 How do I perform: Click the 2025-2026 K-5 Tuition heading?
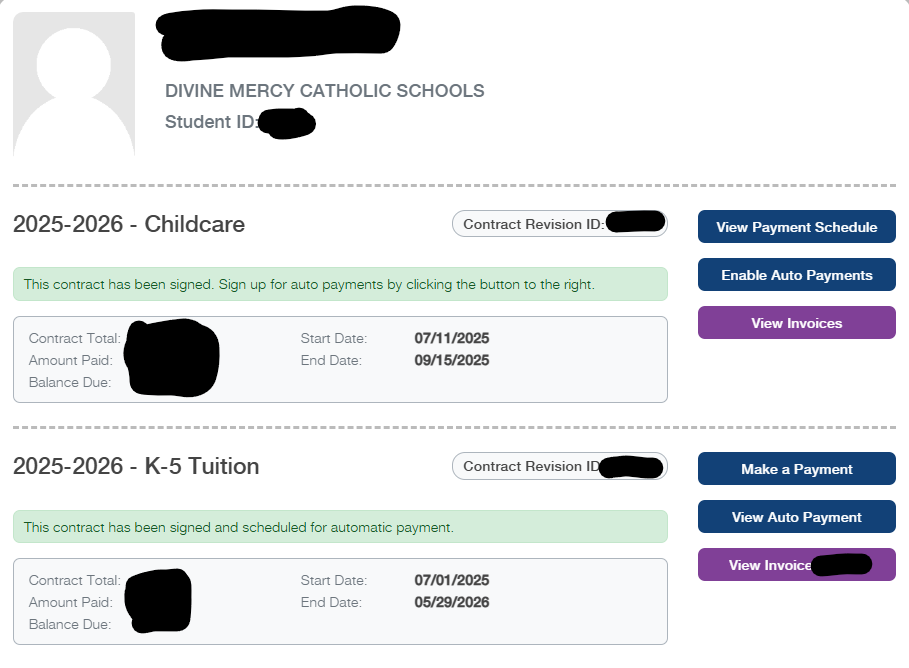pyautogui.click(x=136, y=466)
